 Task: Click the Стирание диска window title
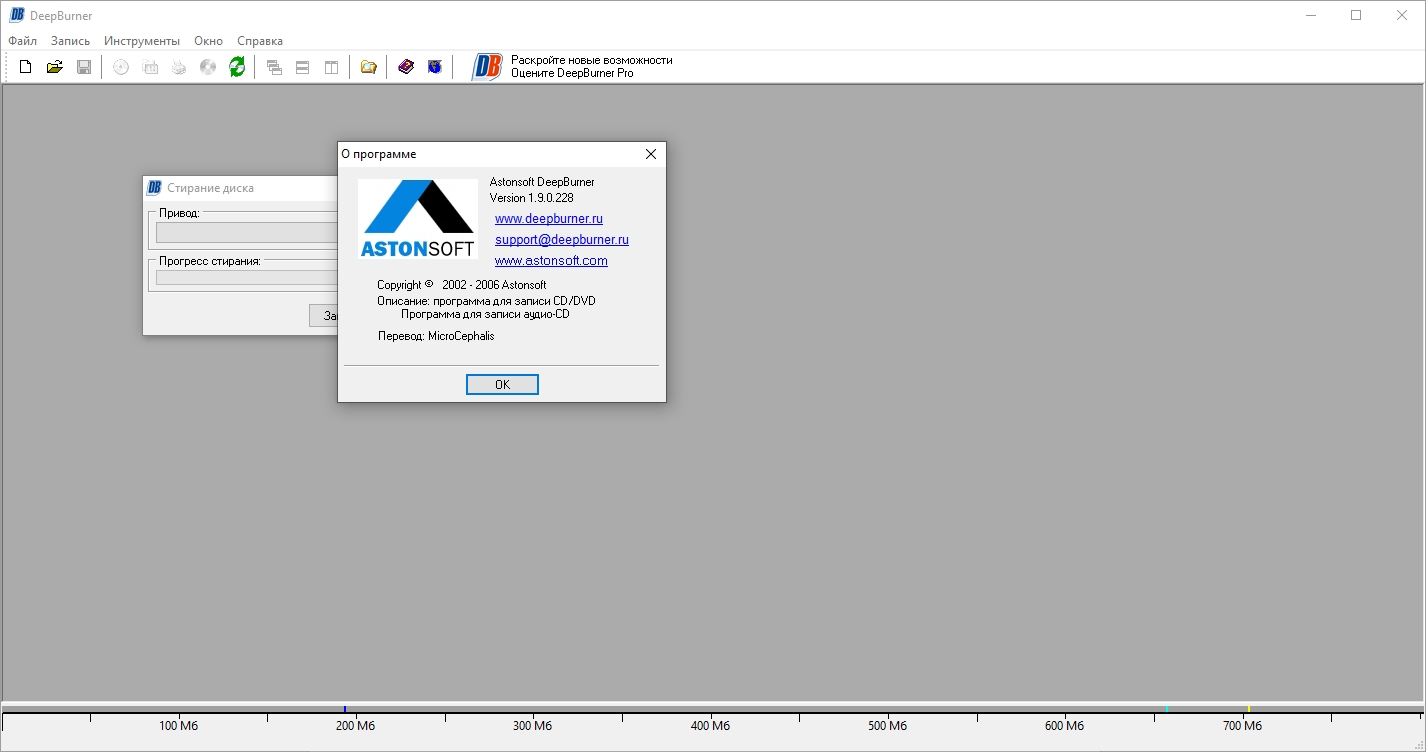click(210, 188)
